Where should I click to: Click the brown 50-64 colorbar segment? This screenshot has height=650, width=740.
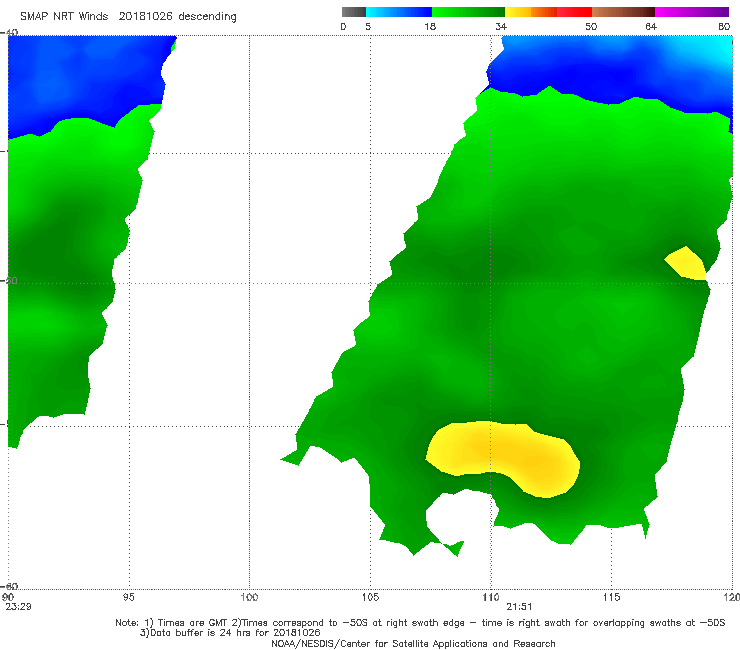pyautogui.click(x=623, y=12)
